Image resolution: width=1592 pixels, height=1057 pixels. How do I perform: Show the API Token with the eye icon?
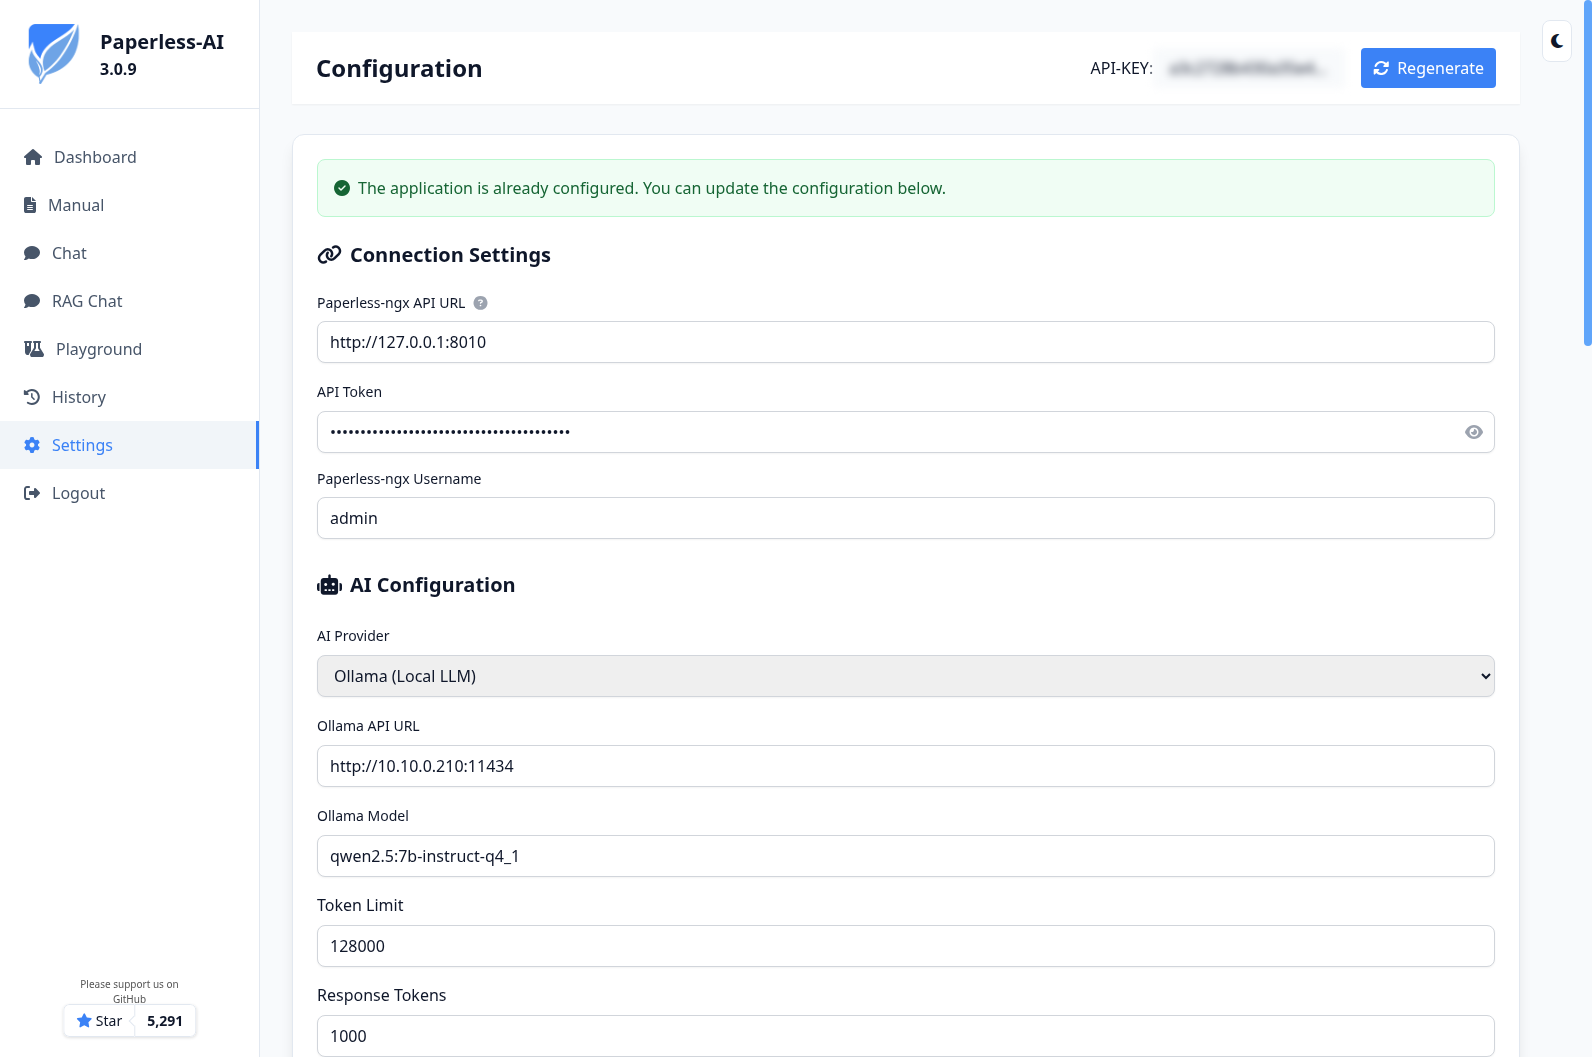pyautogui.click(x=1474, y=432)
